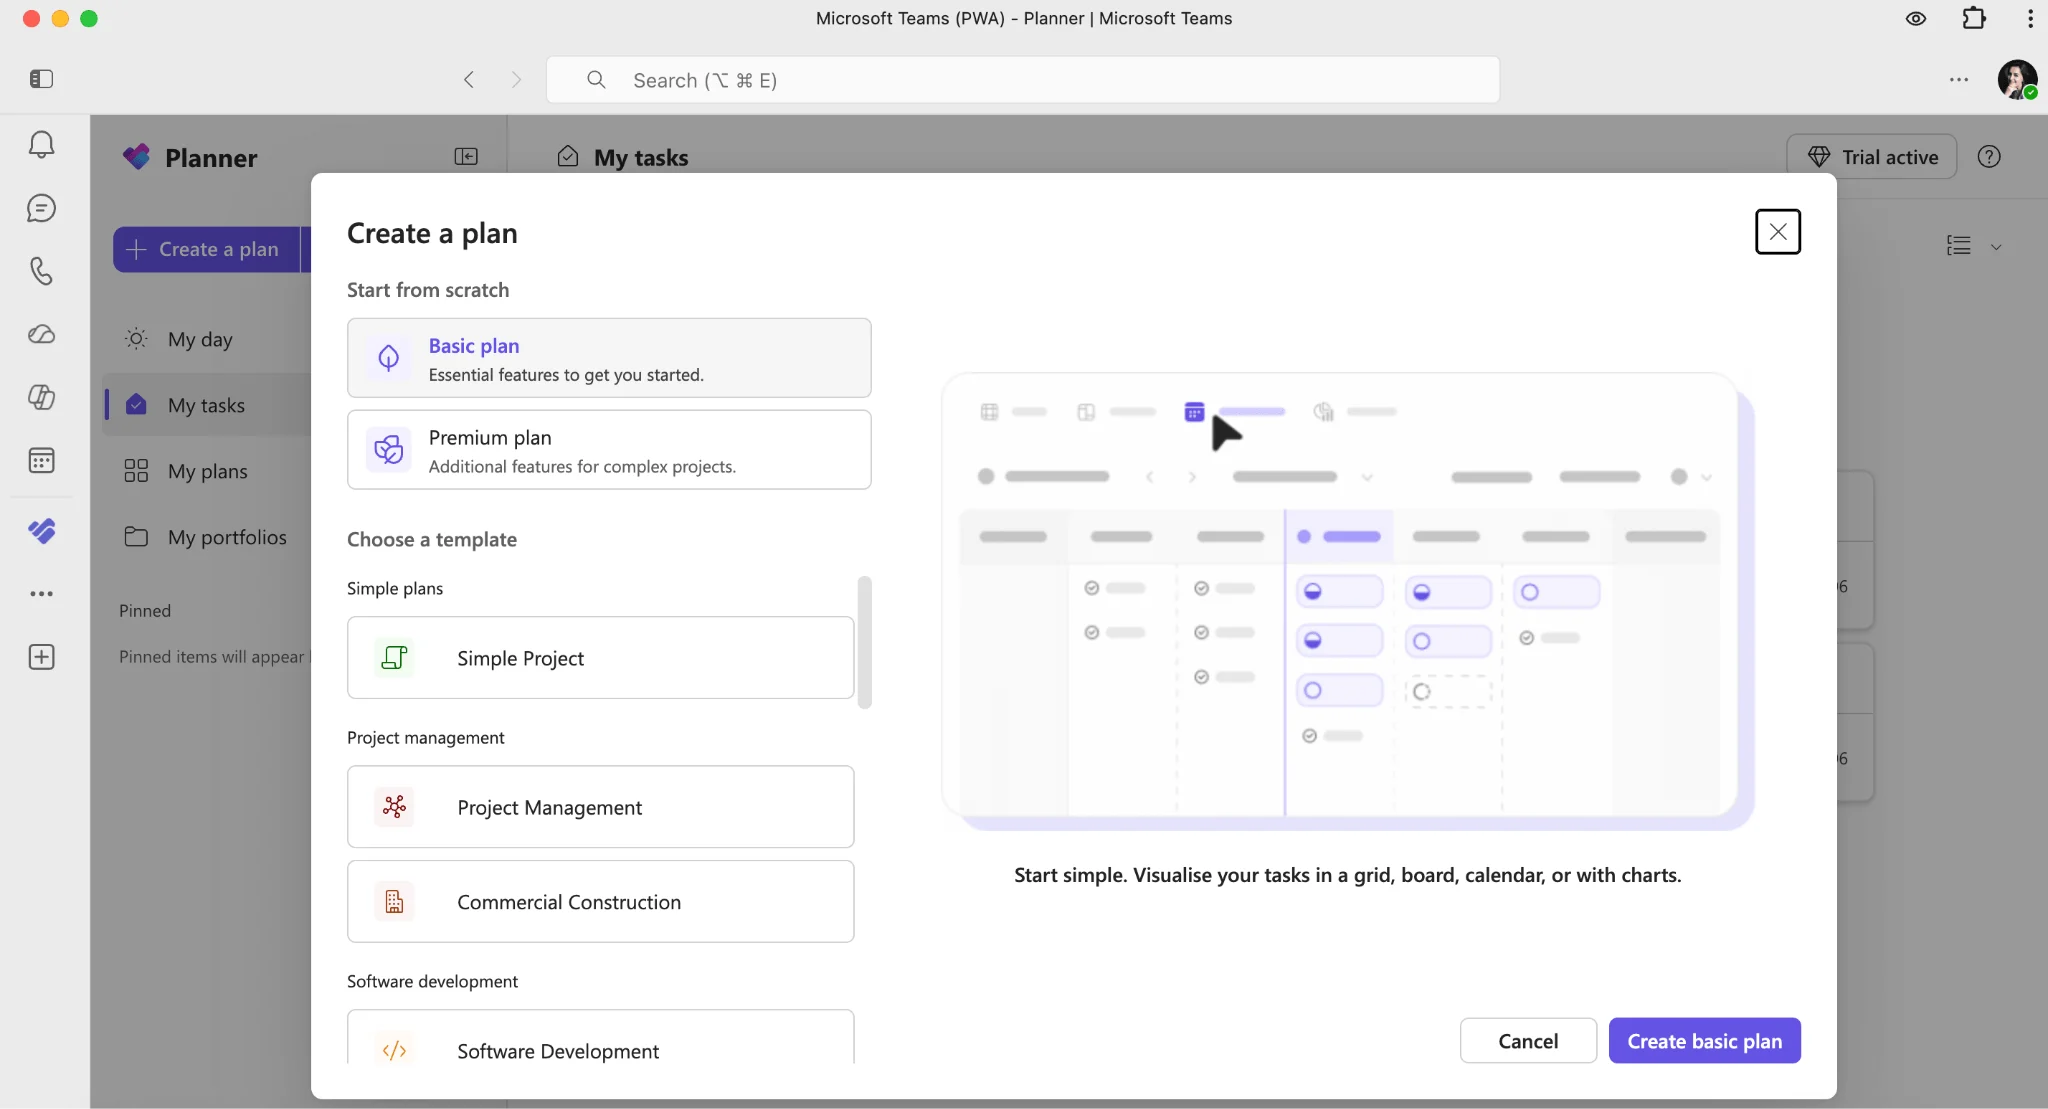This screenshot has width=2048, height=1109.
Task: Close the Create a plan dialog
Action: (1778, 232)
